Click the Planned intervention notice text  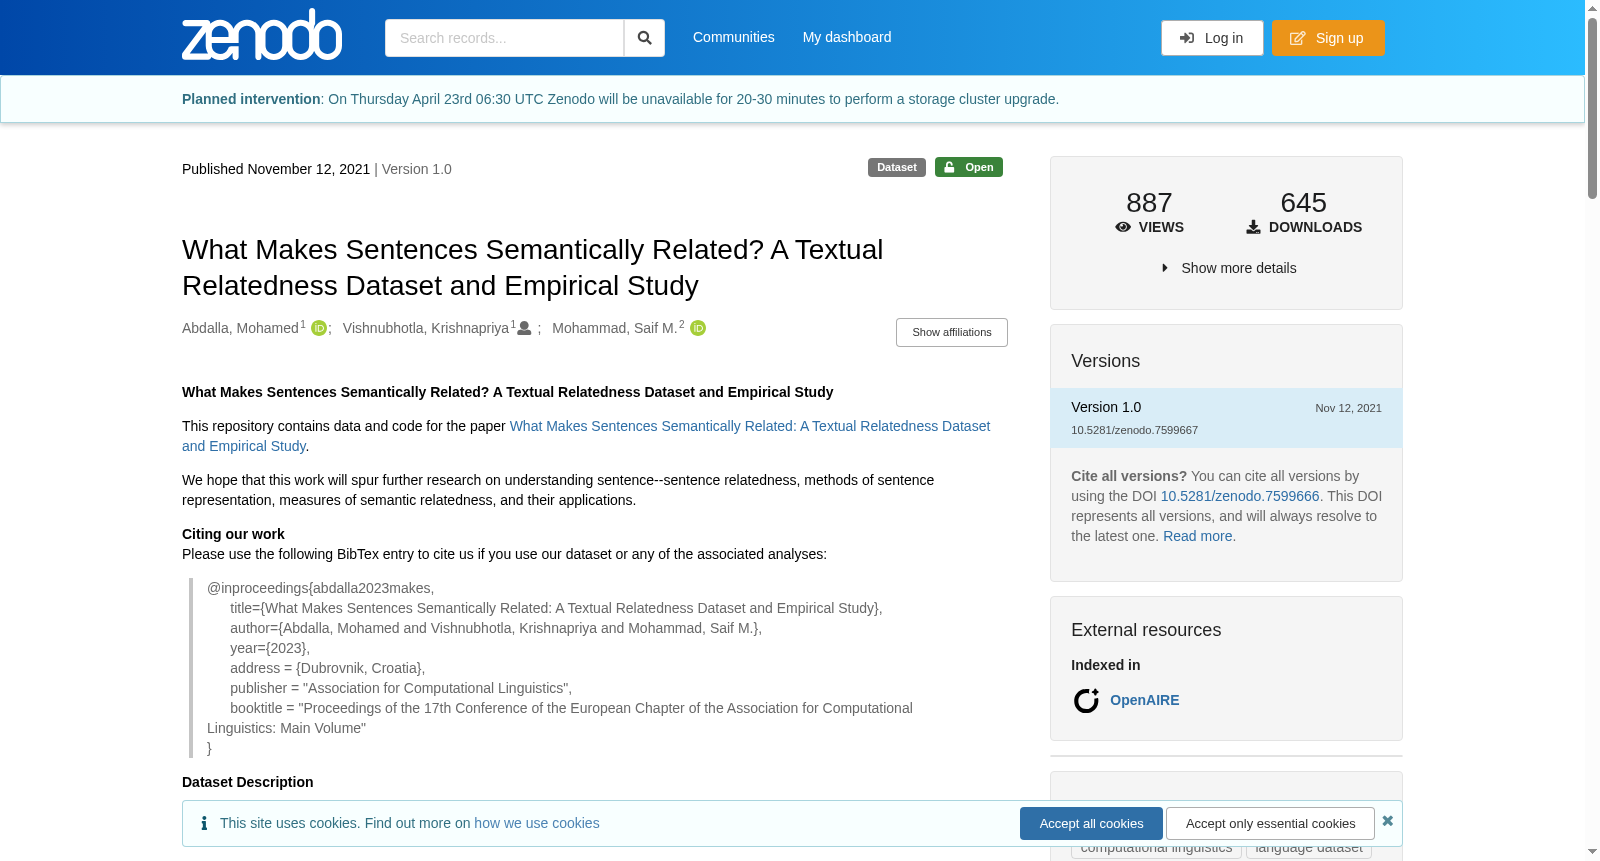[620, 99]
